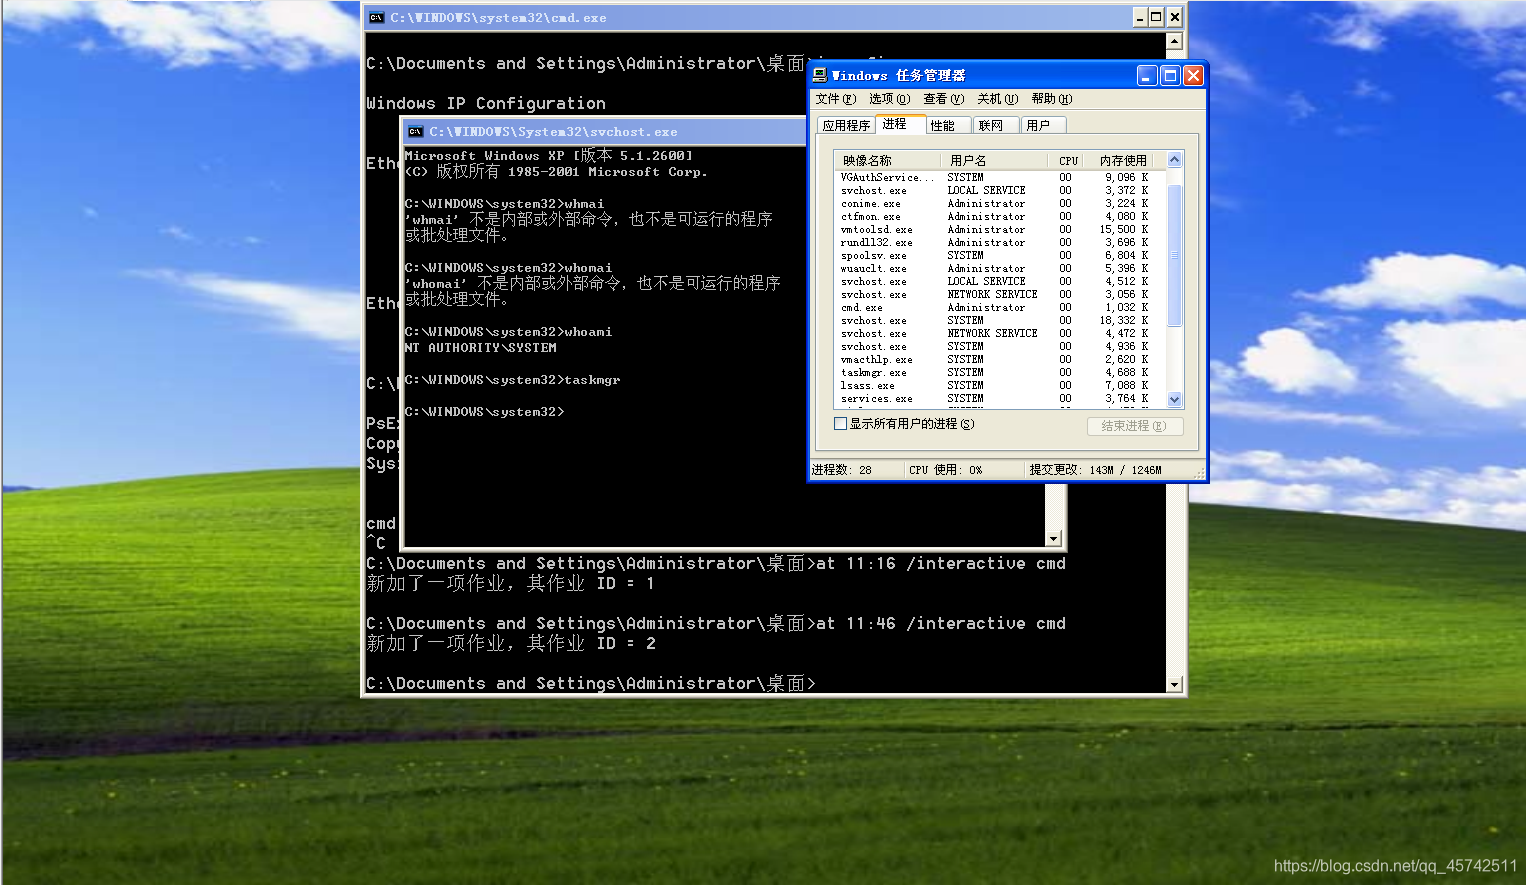Click the svchost.exe console title bar
This screenshot has height=885, width=1526.
click(x=605, y=131)
